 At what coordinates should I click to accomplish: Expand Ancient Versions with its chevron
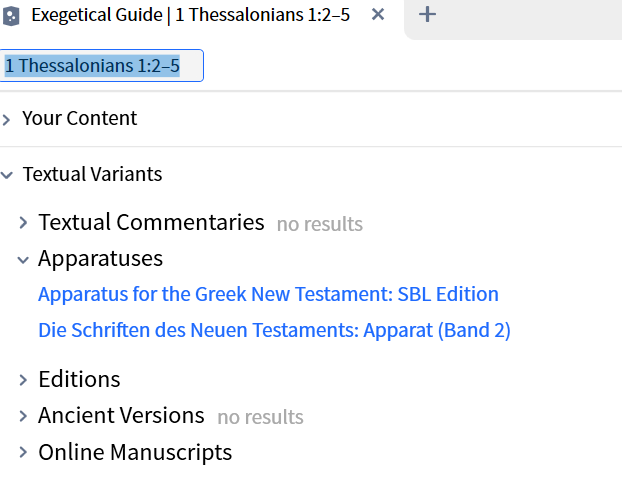point(23,416)
